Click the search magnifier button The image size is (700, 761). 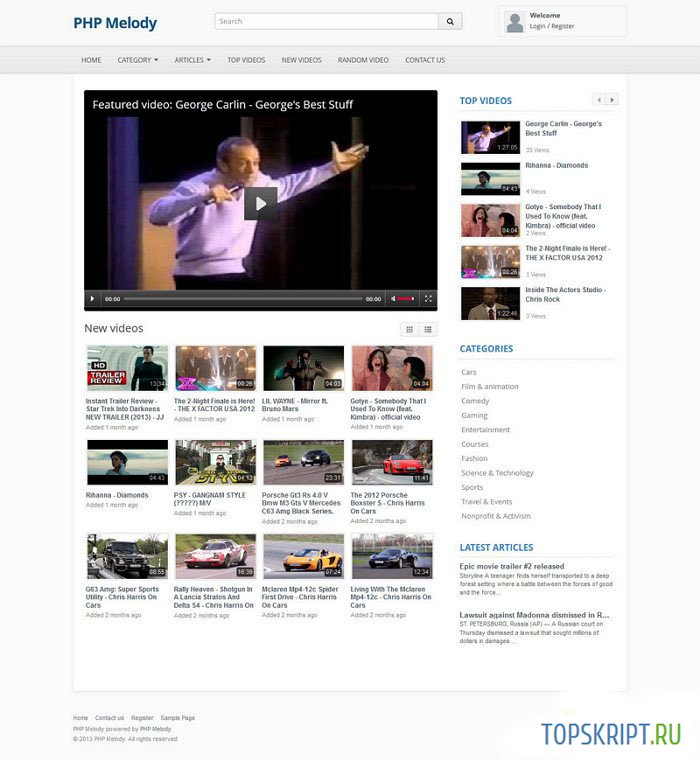(450, 21)
